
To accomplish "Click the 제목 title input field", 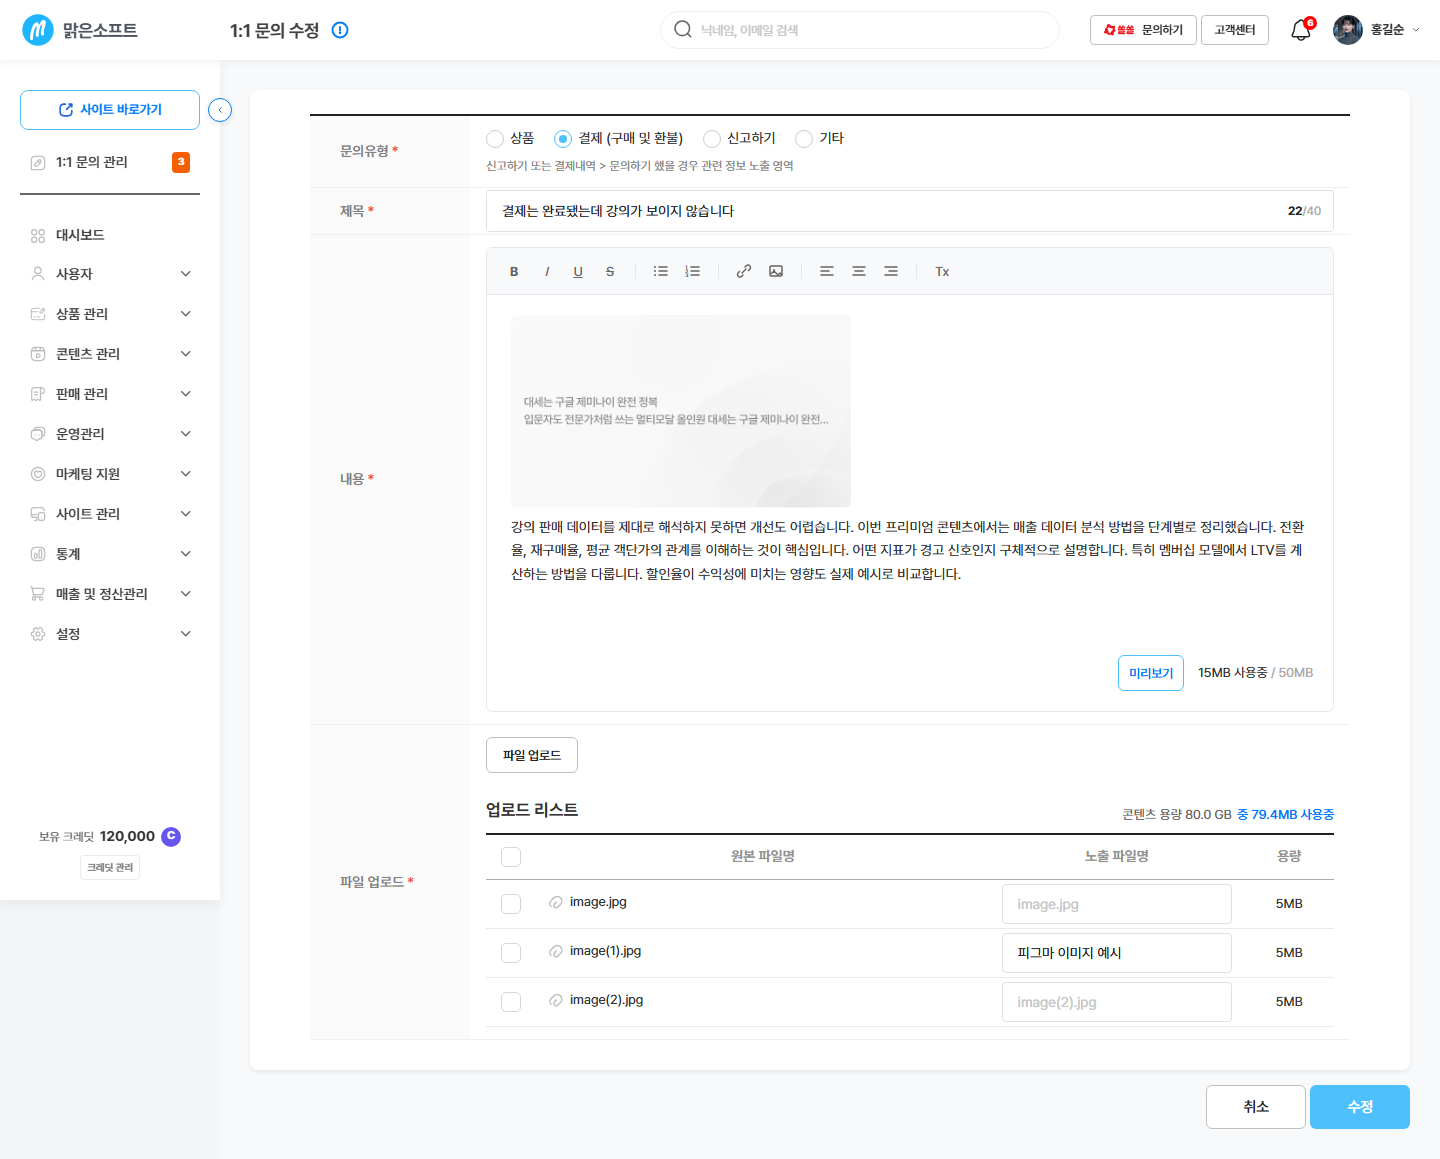I will [x=910, y=211].
